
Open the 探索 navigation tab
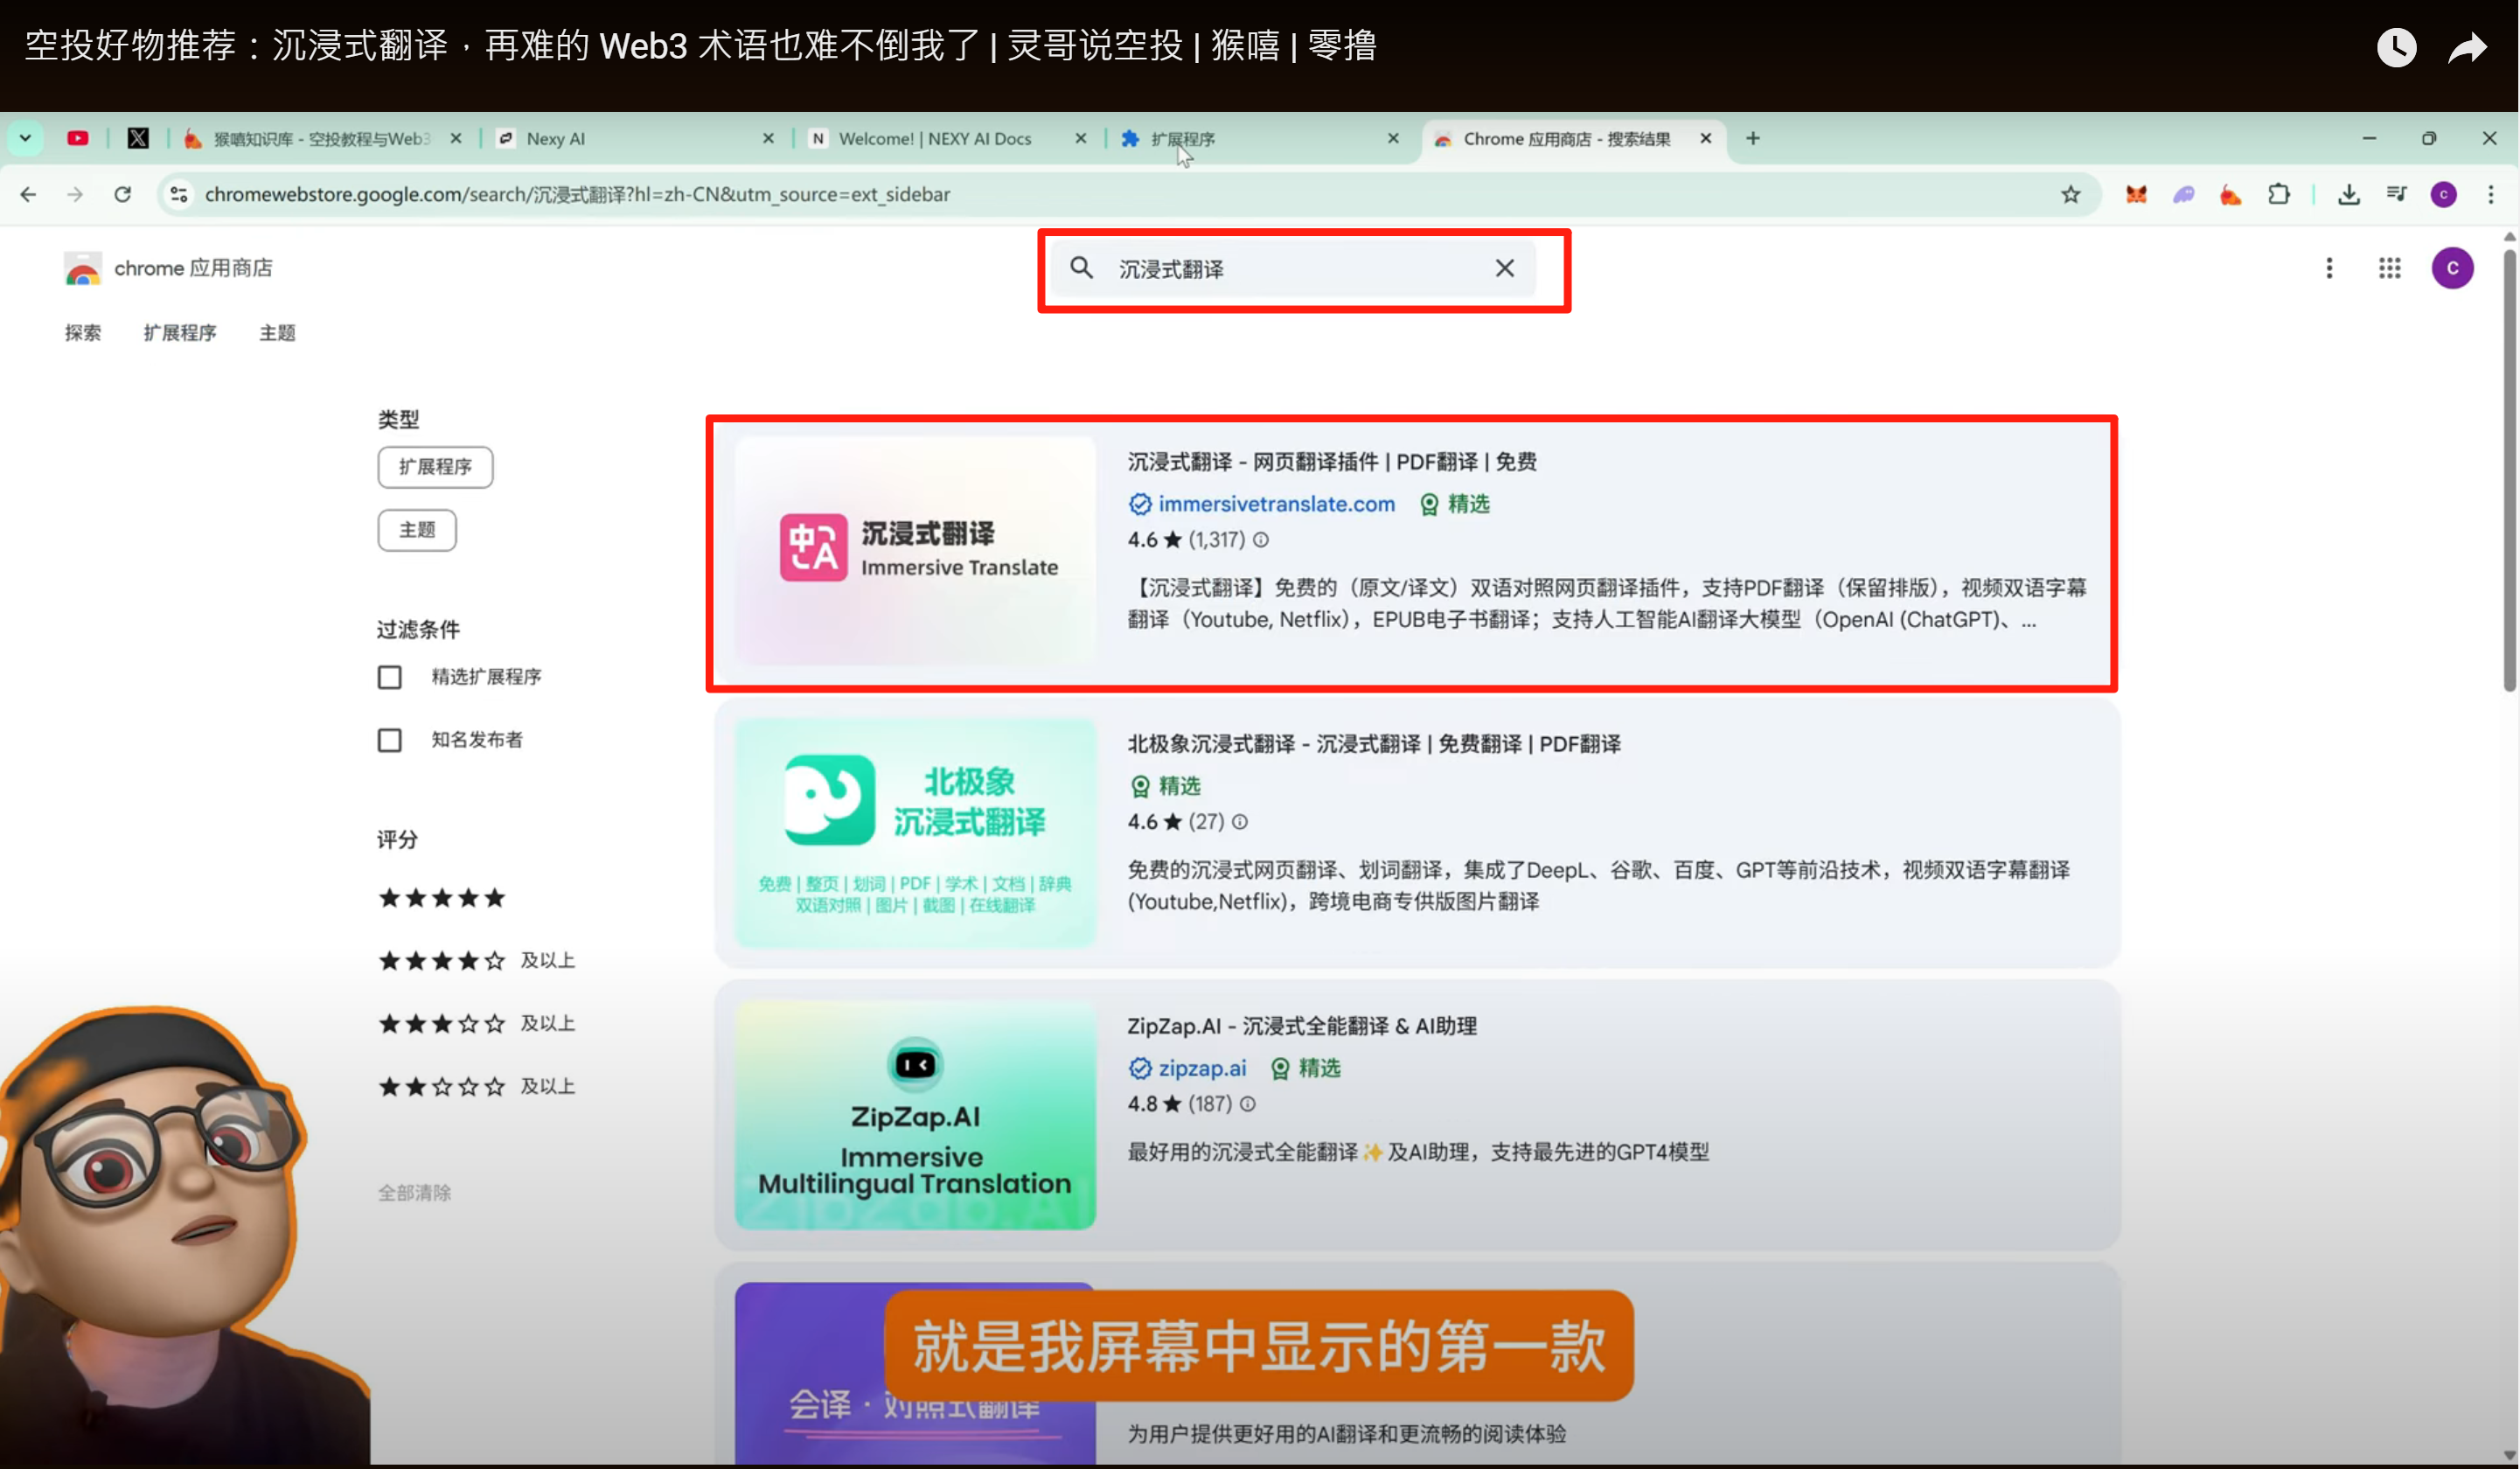coord(83,332)
